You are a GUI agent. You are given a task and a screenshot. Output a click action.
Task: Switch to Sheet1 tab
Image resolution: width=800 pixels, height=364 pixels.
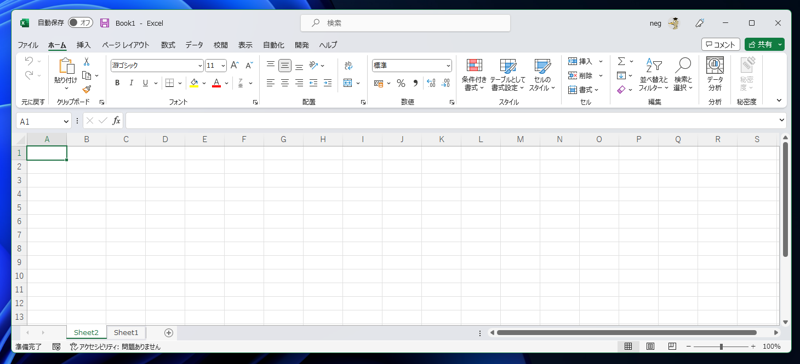coord(126,332)
